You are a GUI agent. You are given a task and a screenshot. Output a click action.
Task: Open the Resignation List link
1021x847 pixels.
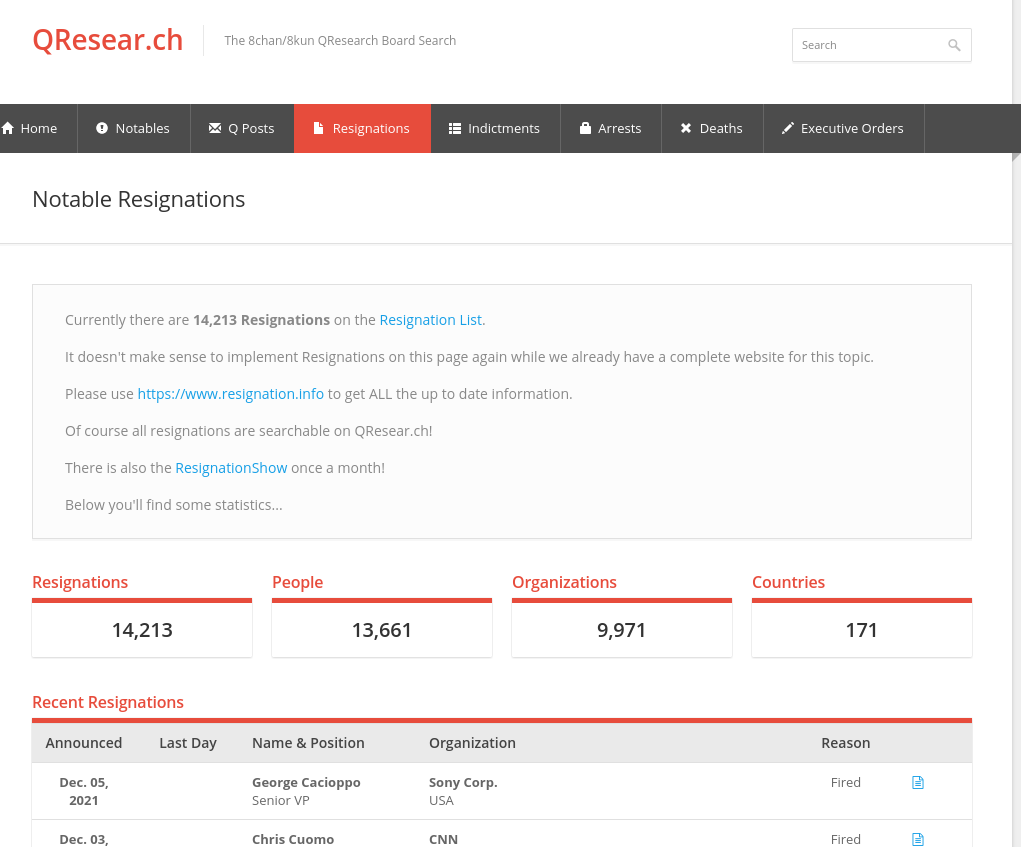pyautogui.click(x=432, y=320)
